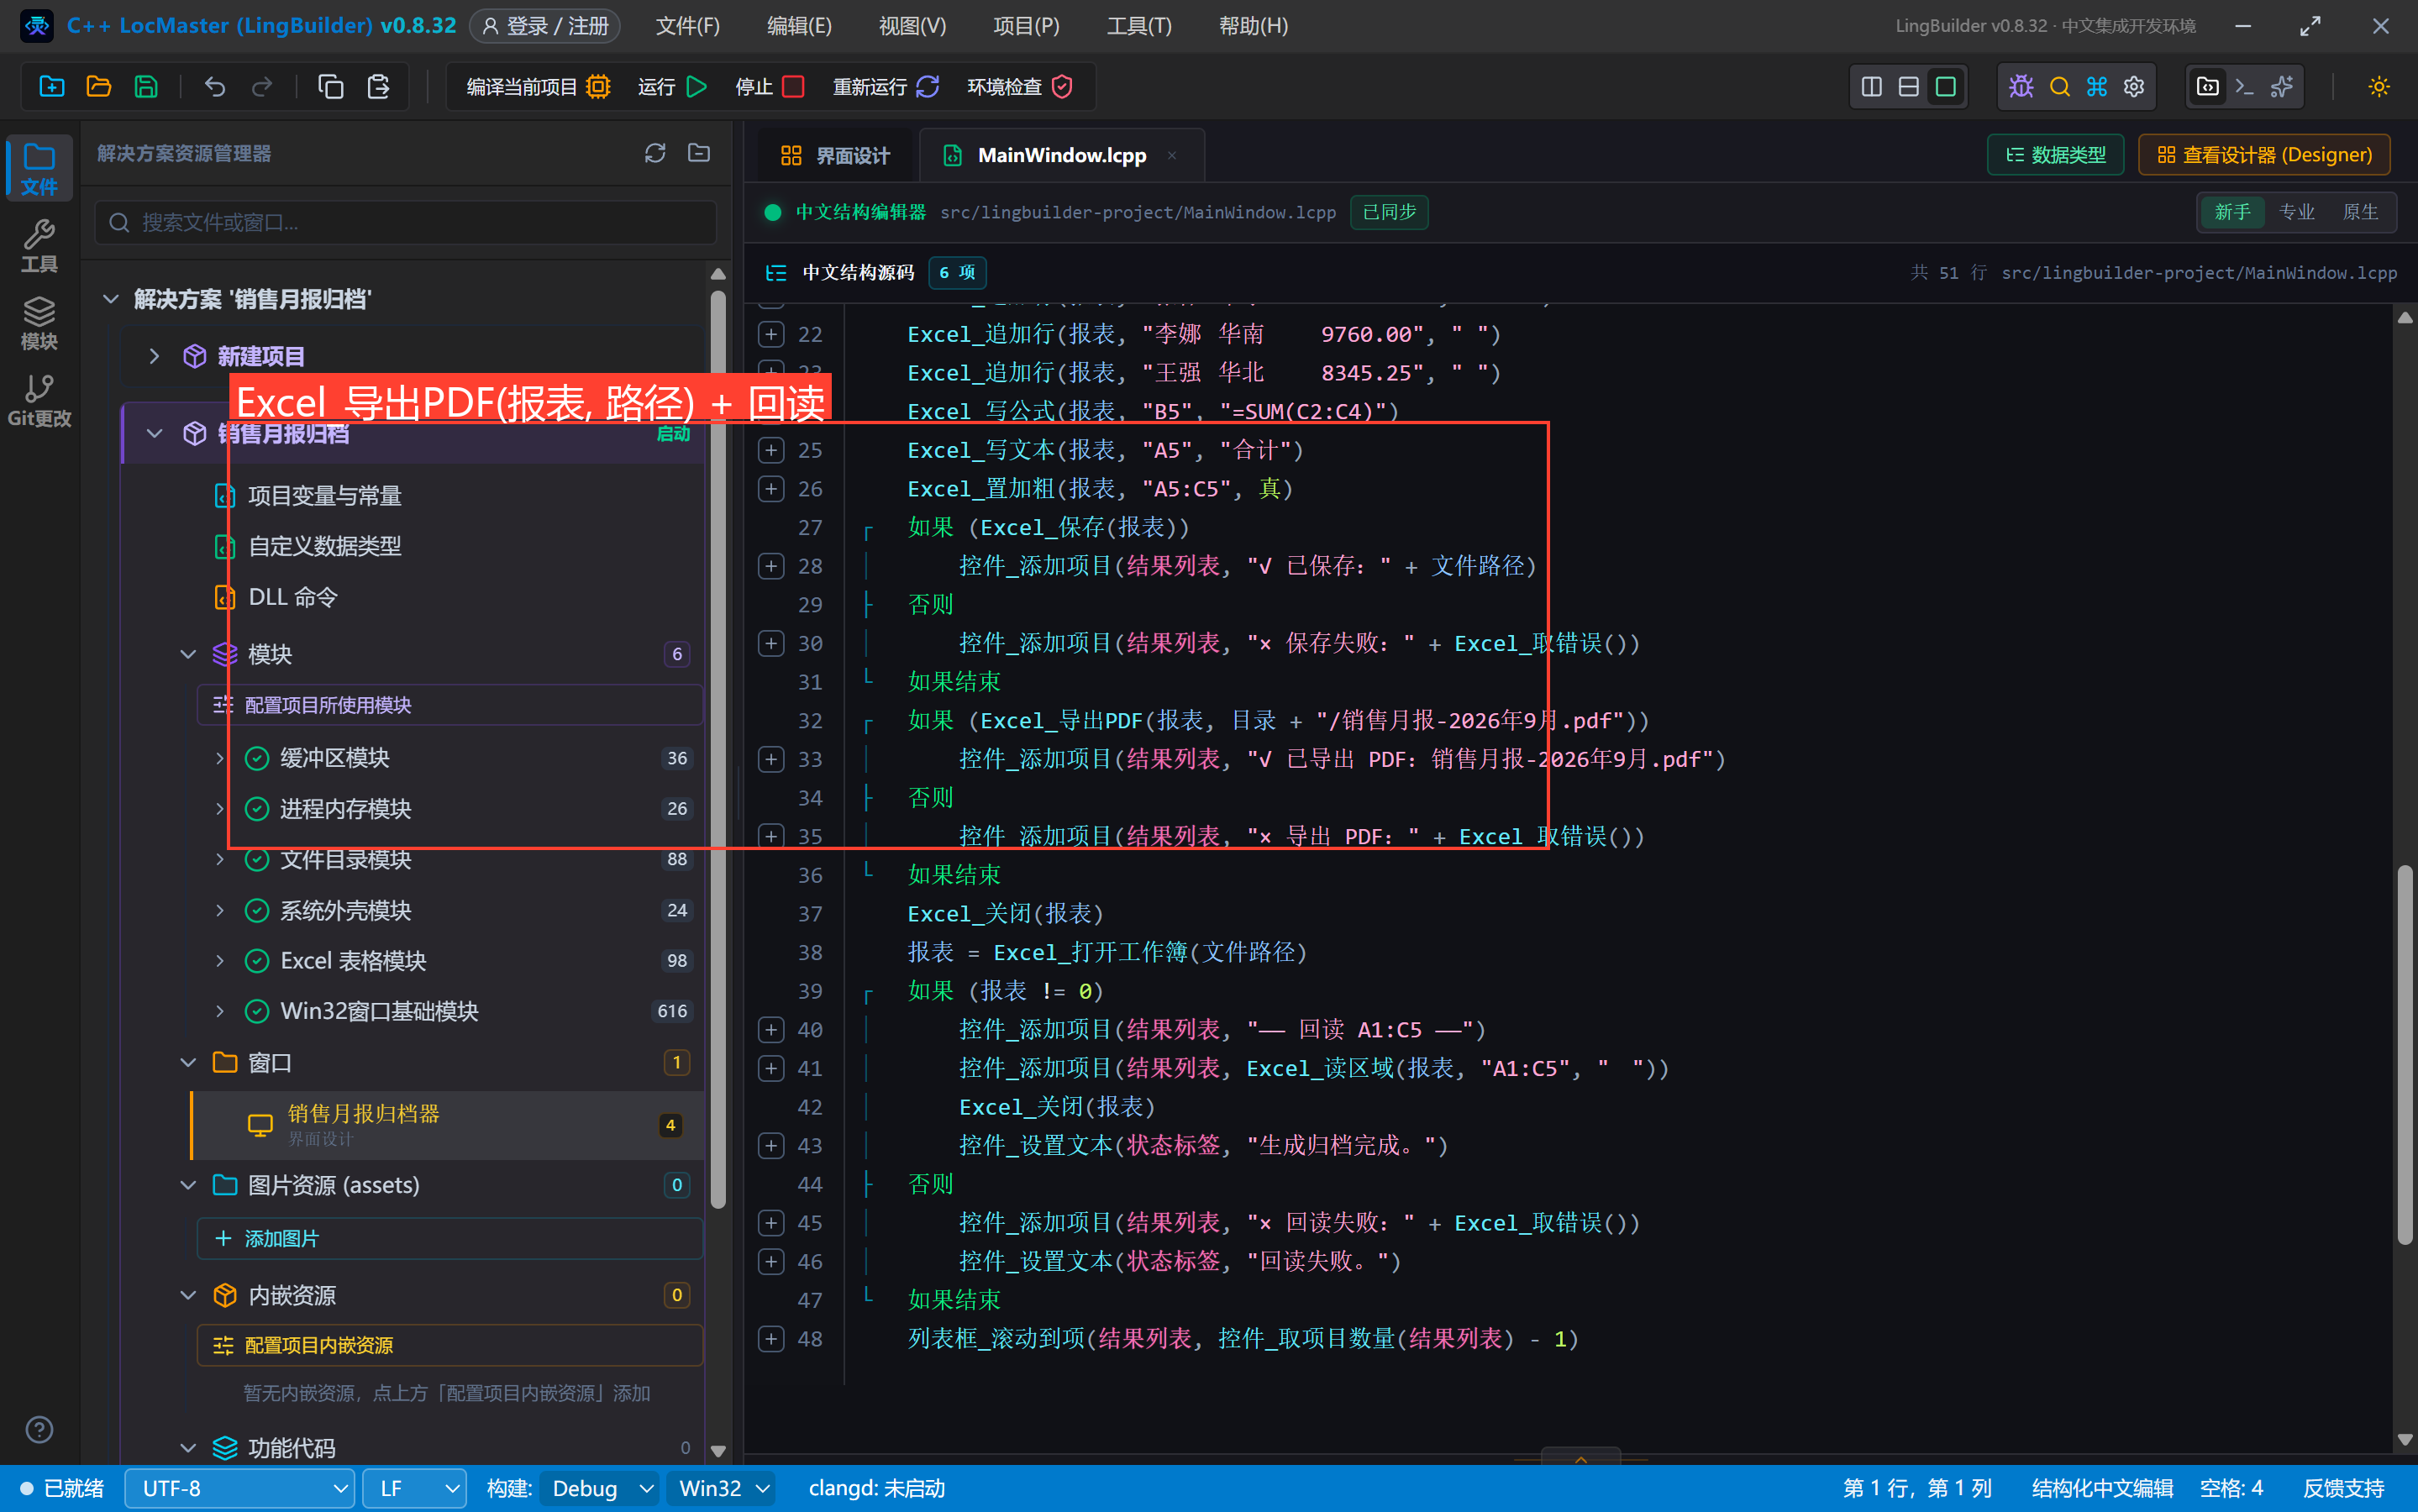
Task: Expand the fold marker on line 28
Action: click(x=771, y=566)
